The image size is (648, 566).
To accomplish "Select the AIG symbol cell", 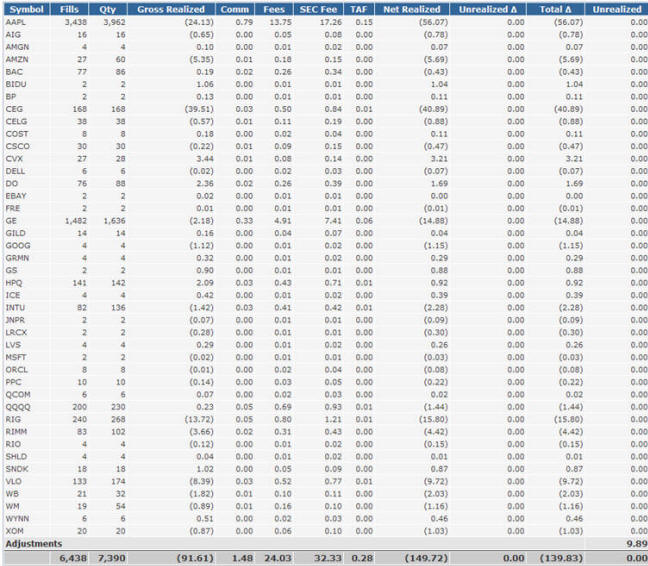I will click(x=13, y=35).
